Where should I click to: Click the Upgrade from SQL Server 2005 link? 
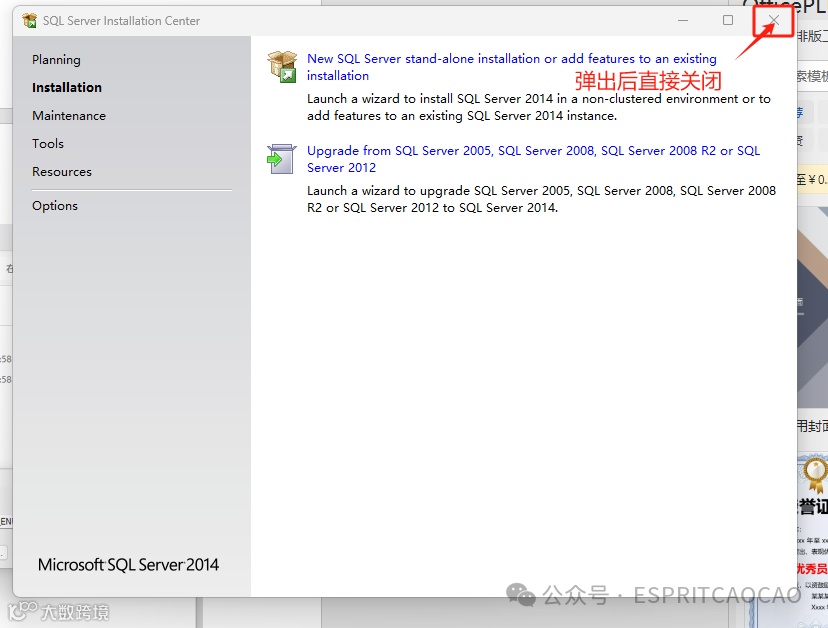[533, 159]
